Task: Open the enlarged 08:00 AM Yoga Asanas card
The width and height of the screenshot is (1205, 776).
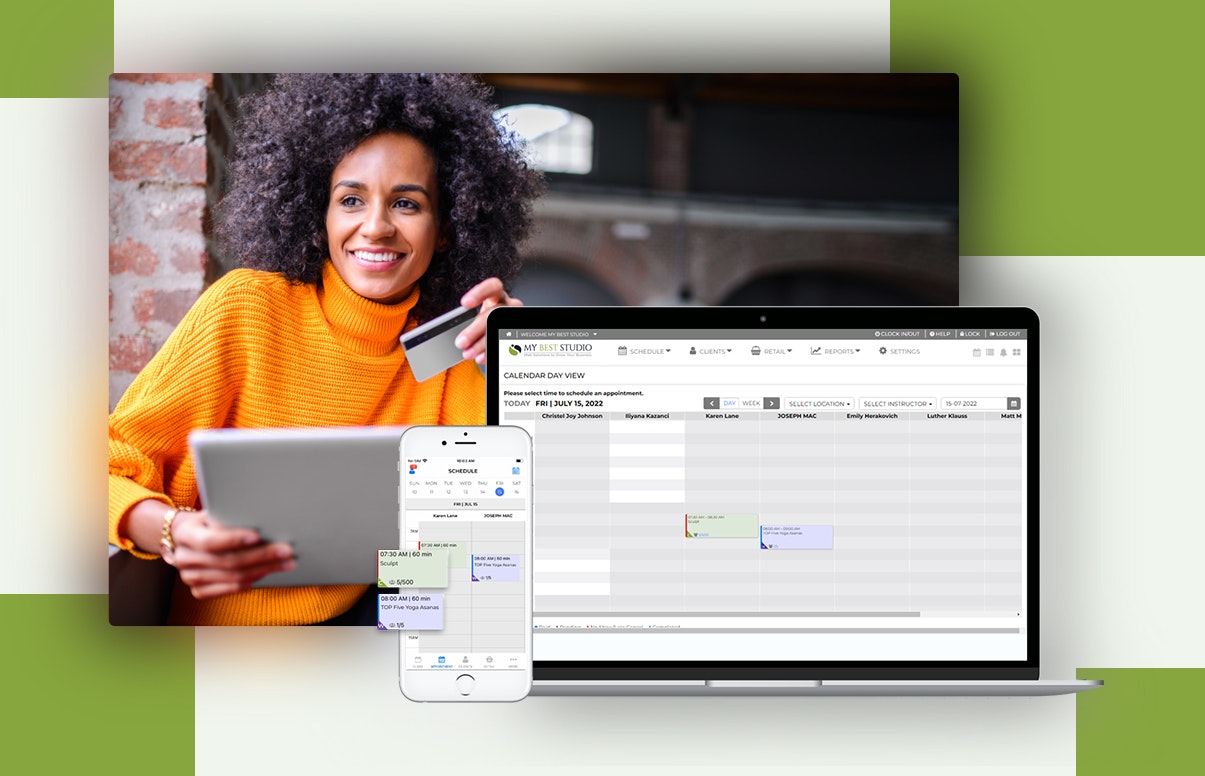Action: coord(410,611)
